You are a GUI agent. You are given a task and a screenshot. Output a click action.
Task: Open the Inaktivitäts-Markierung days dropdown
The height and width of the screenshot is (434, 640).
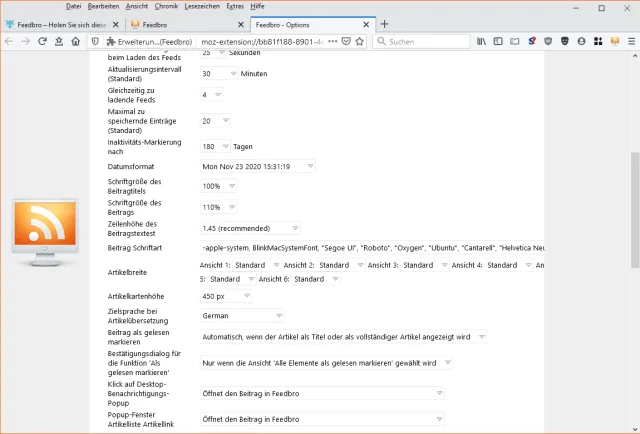215,146
